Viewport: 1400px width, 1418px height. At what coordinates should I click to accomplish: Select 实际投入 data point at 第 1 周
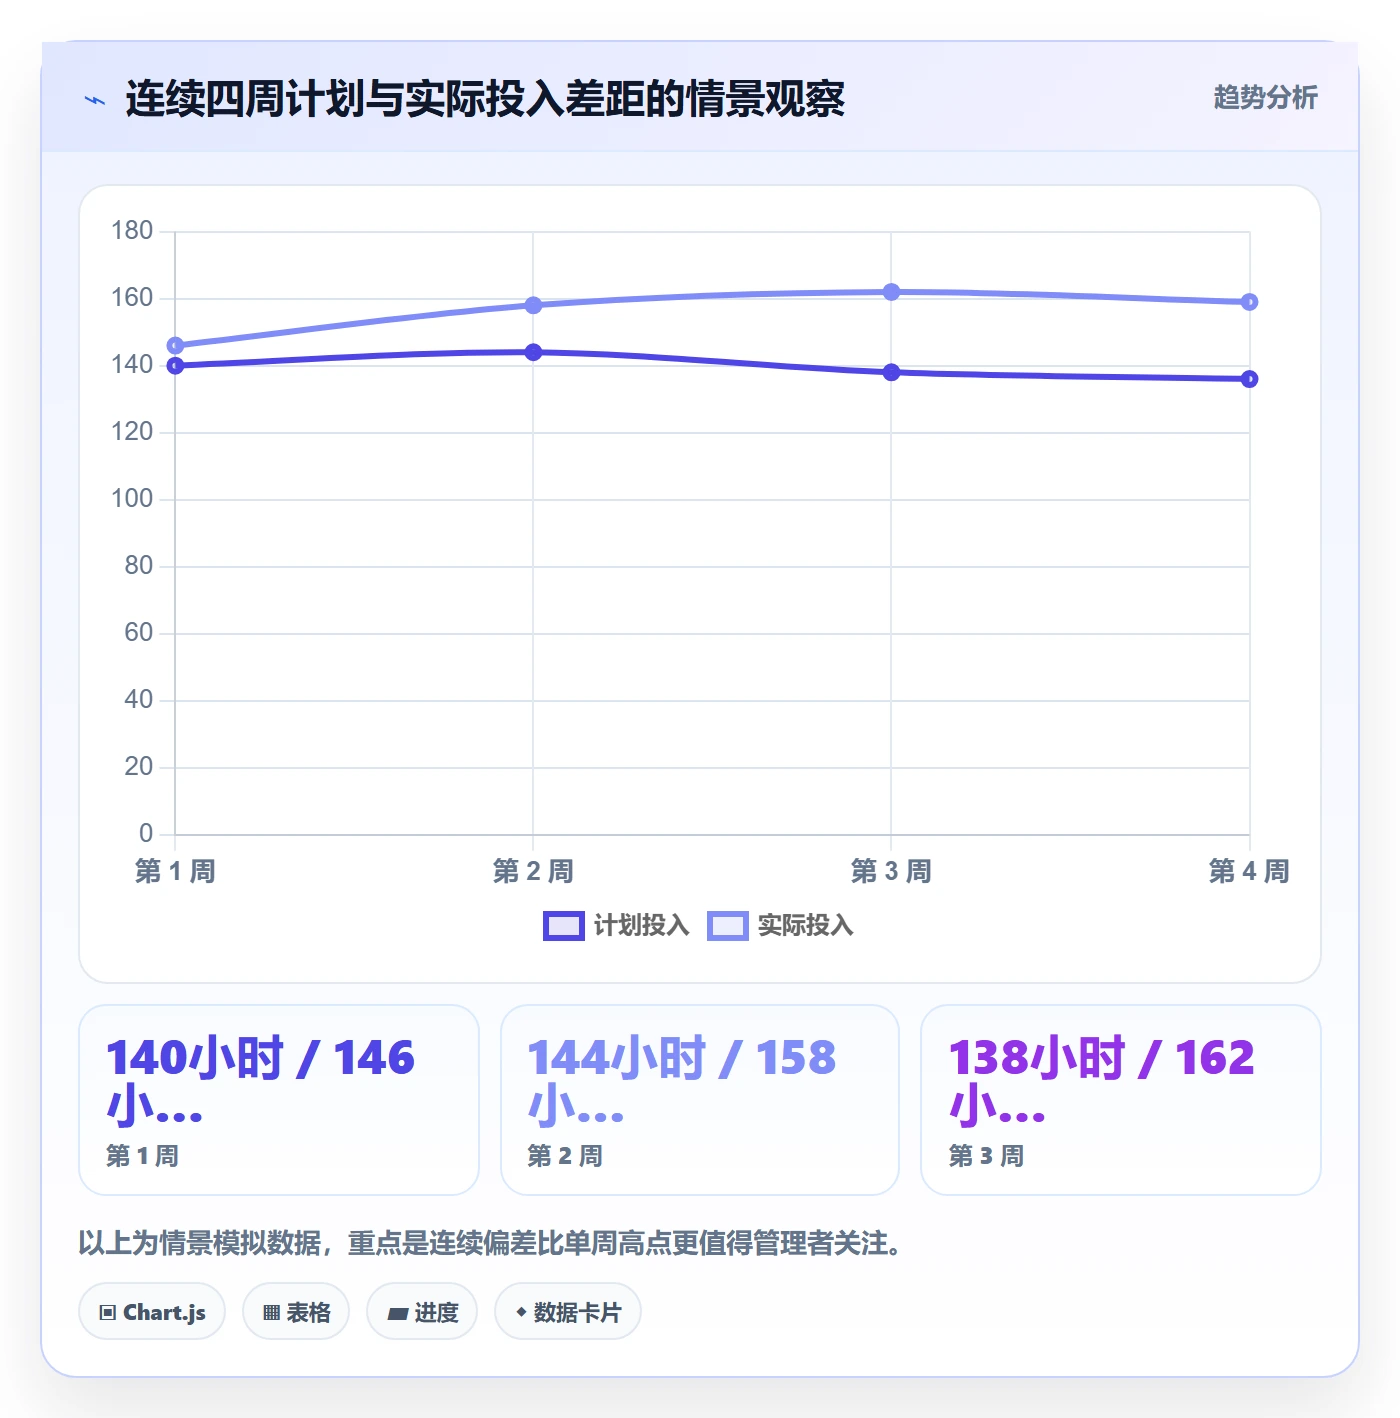click(x=175, y=346)
